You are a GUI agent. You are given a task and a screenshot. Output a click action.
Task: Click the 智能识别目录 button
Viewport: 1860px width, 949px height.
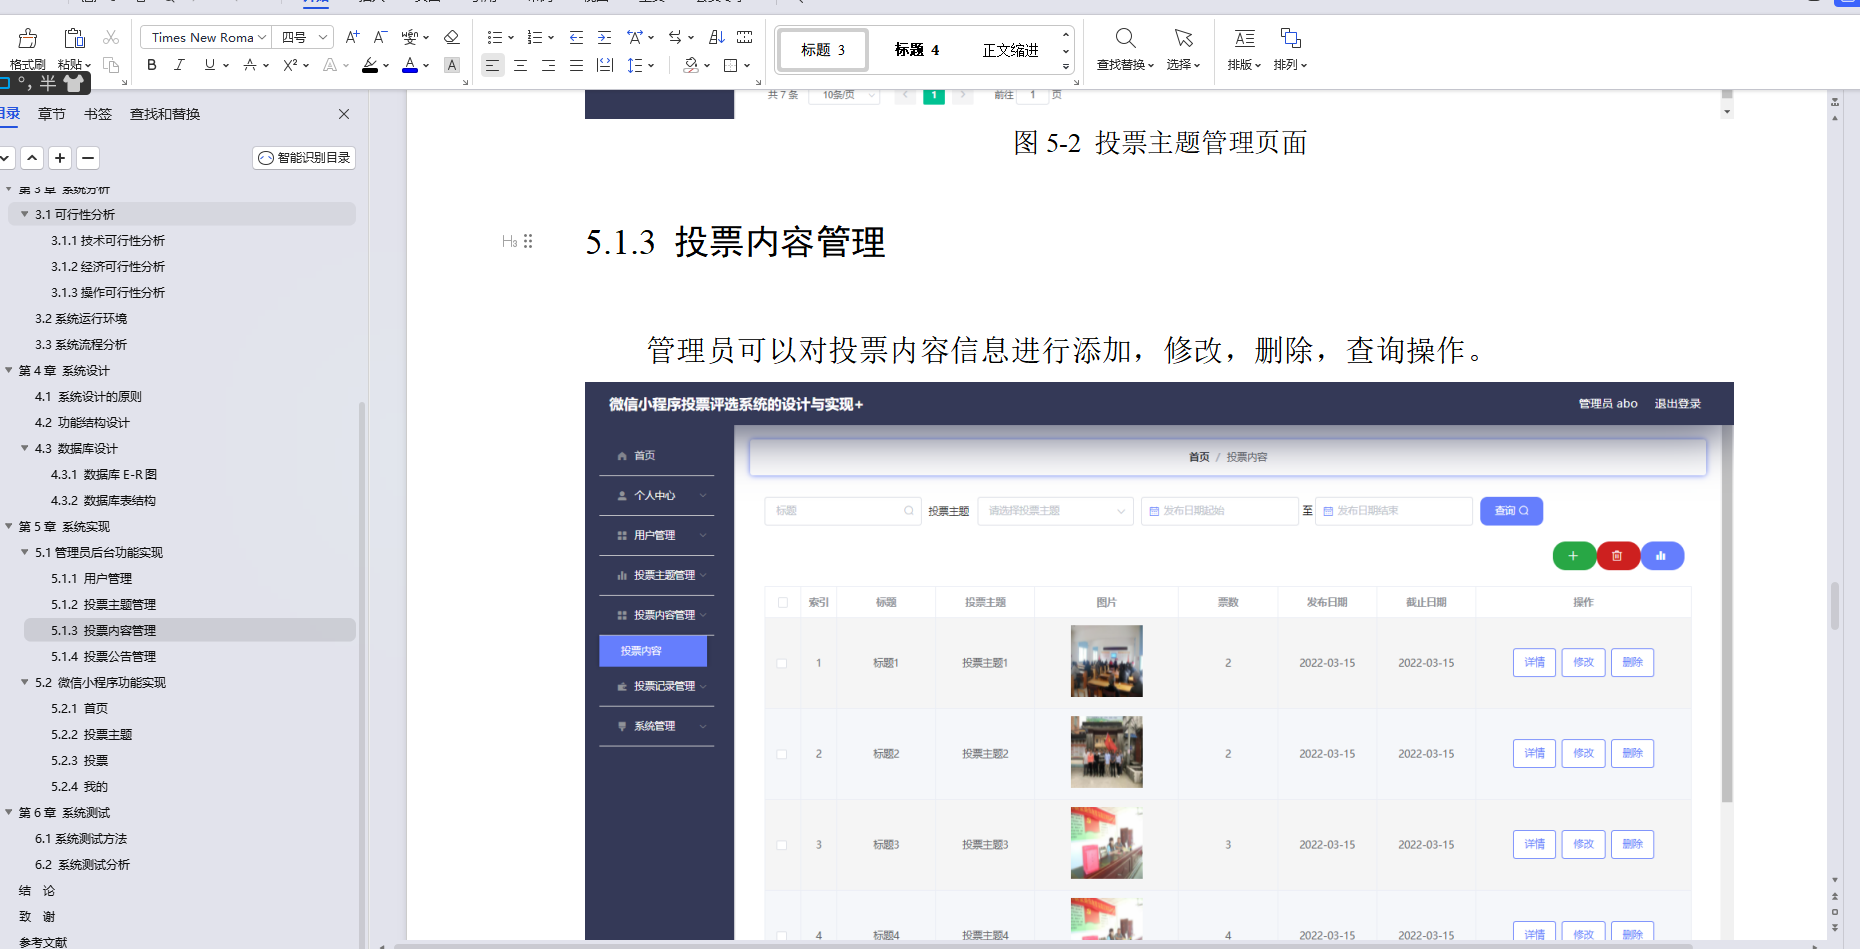click(x=304, y=157)
